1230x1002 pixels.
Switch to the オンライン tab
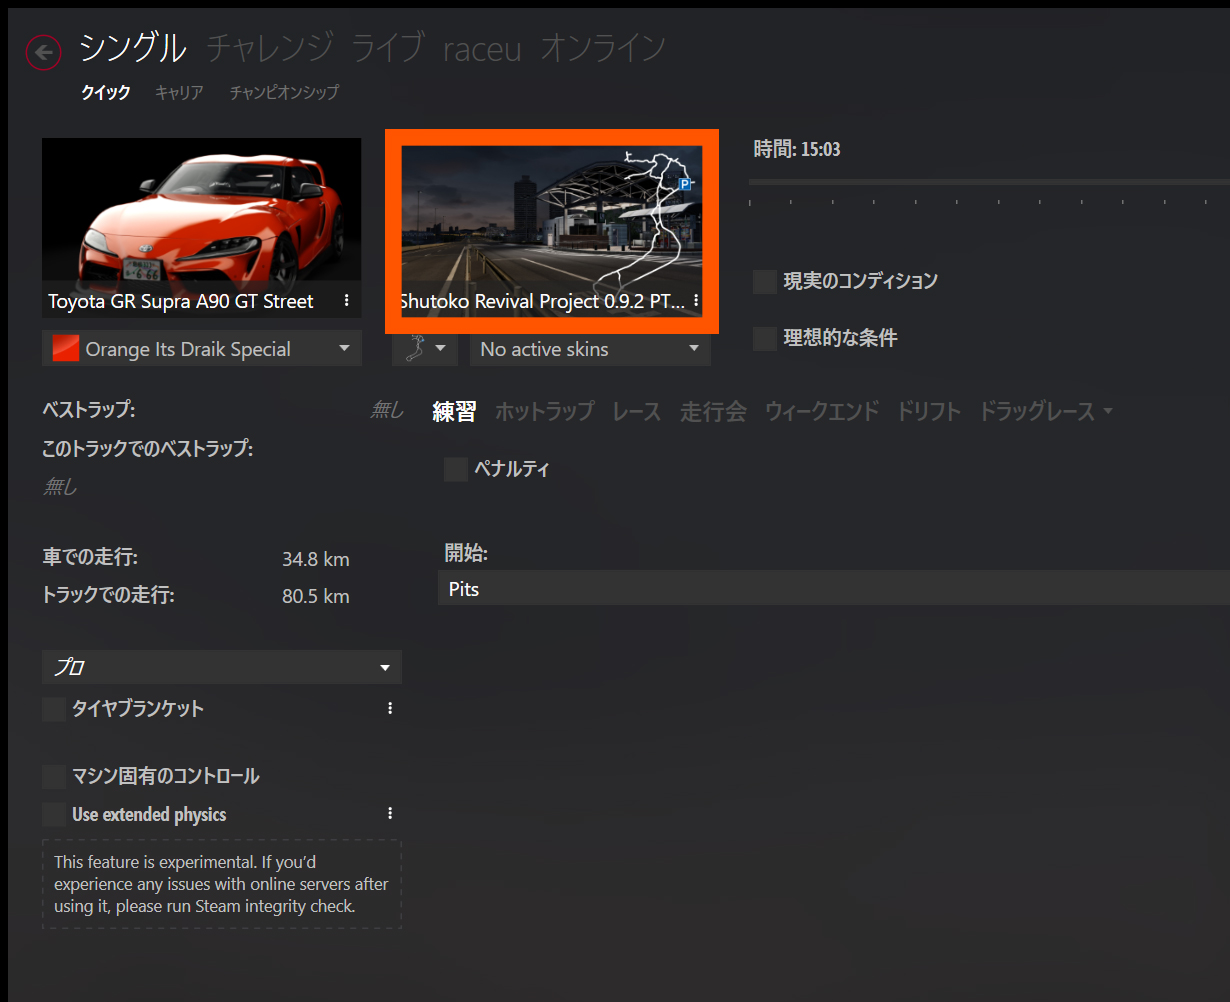tap(603, 48)
